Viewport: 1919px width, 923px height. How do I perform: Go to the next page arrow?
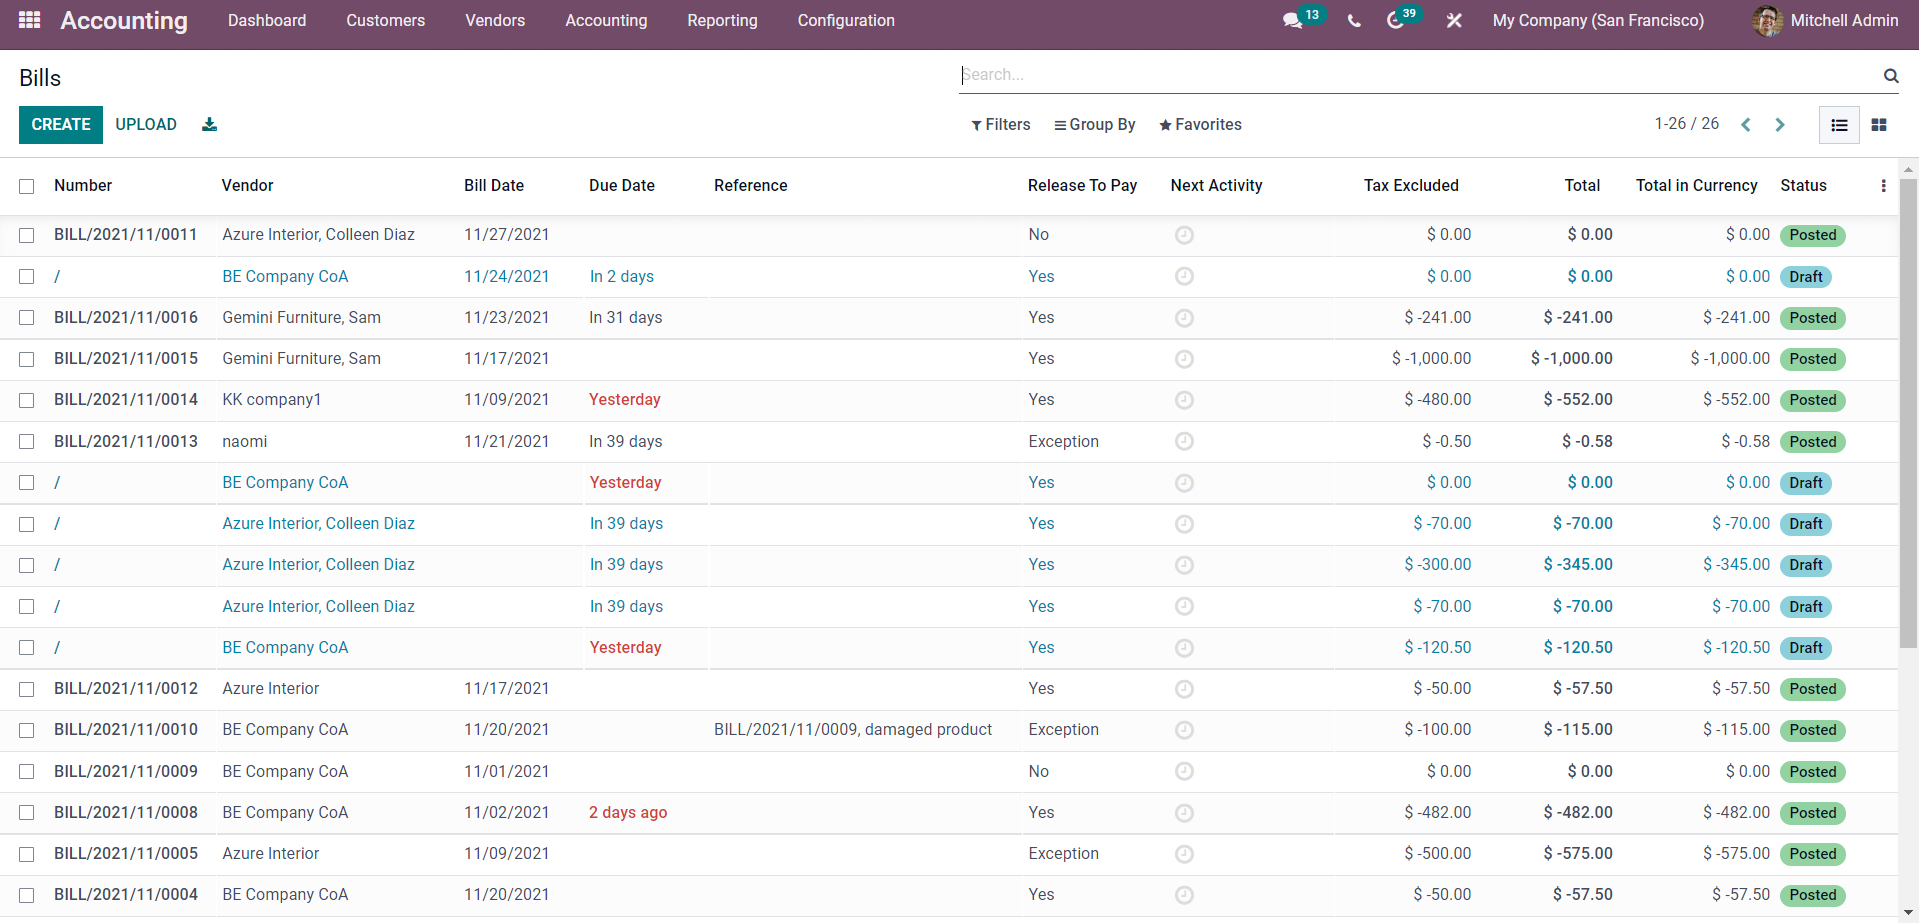coord(1780,125)
